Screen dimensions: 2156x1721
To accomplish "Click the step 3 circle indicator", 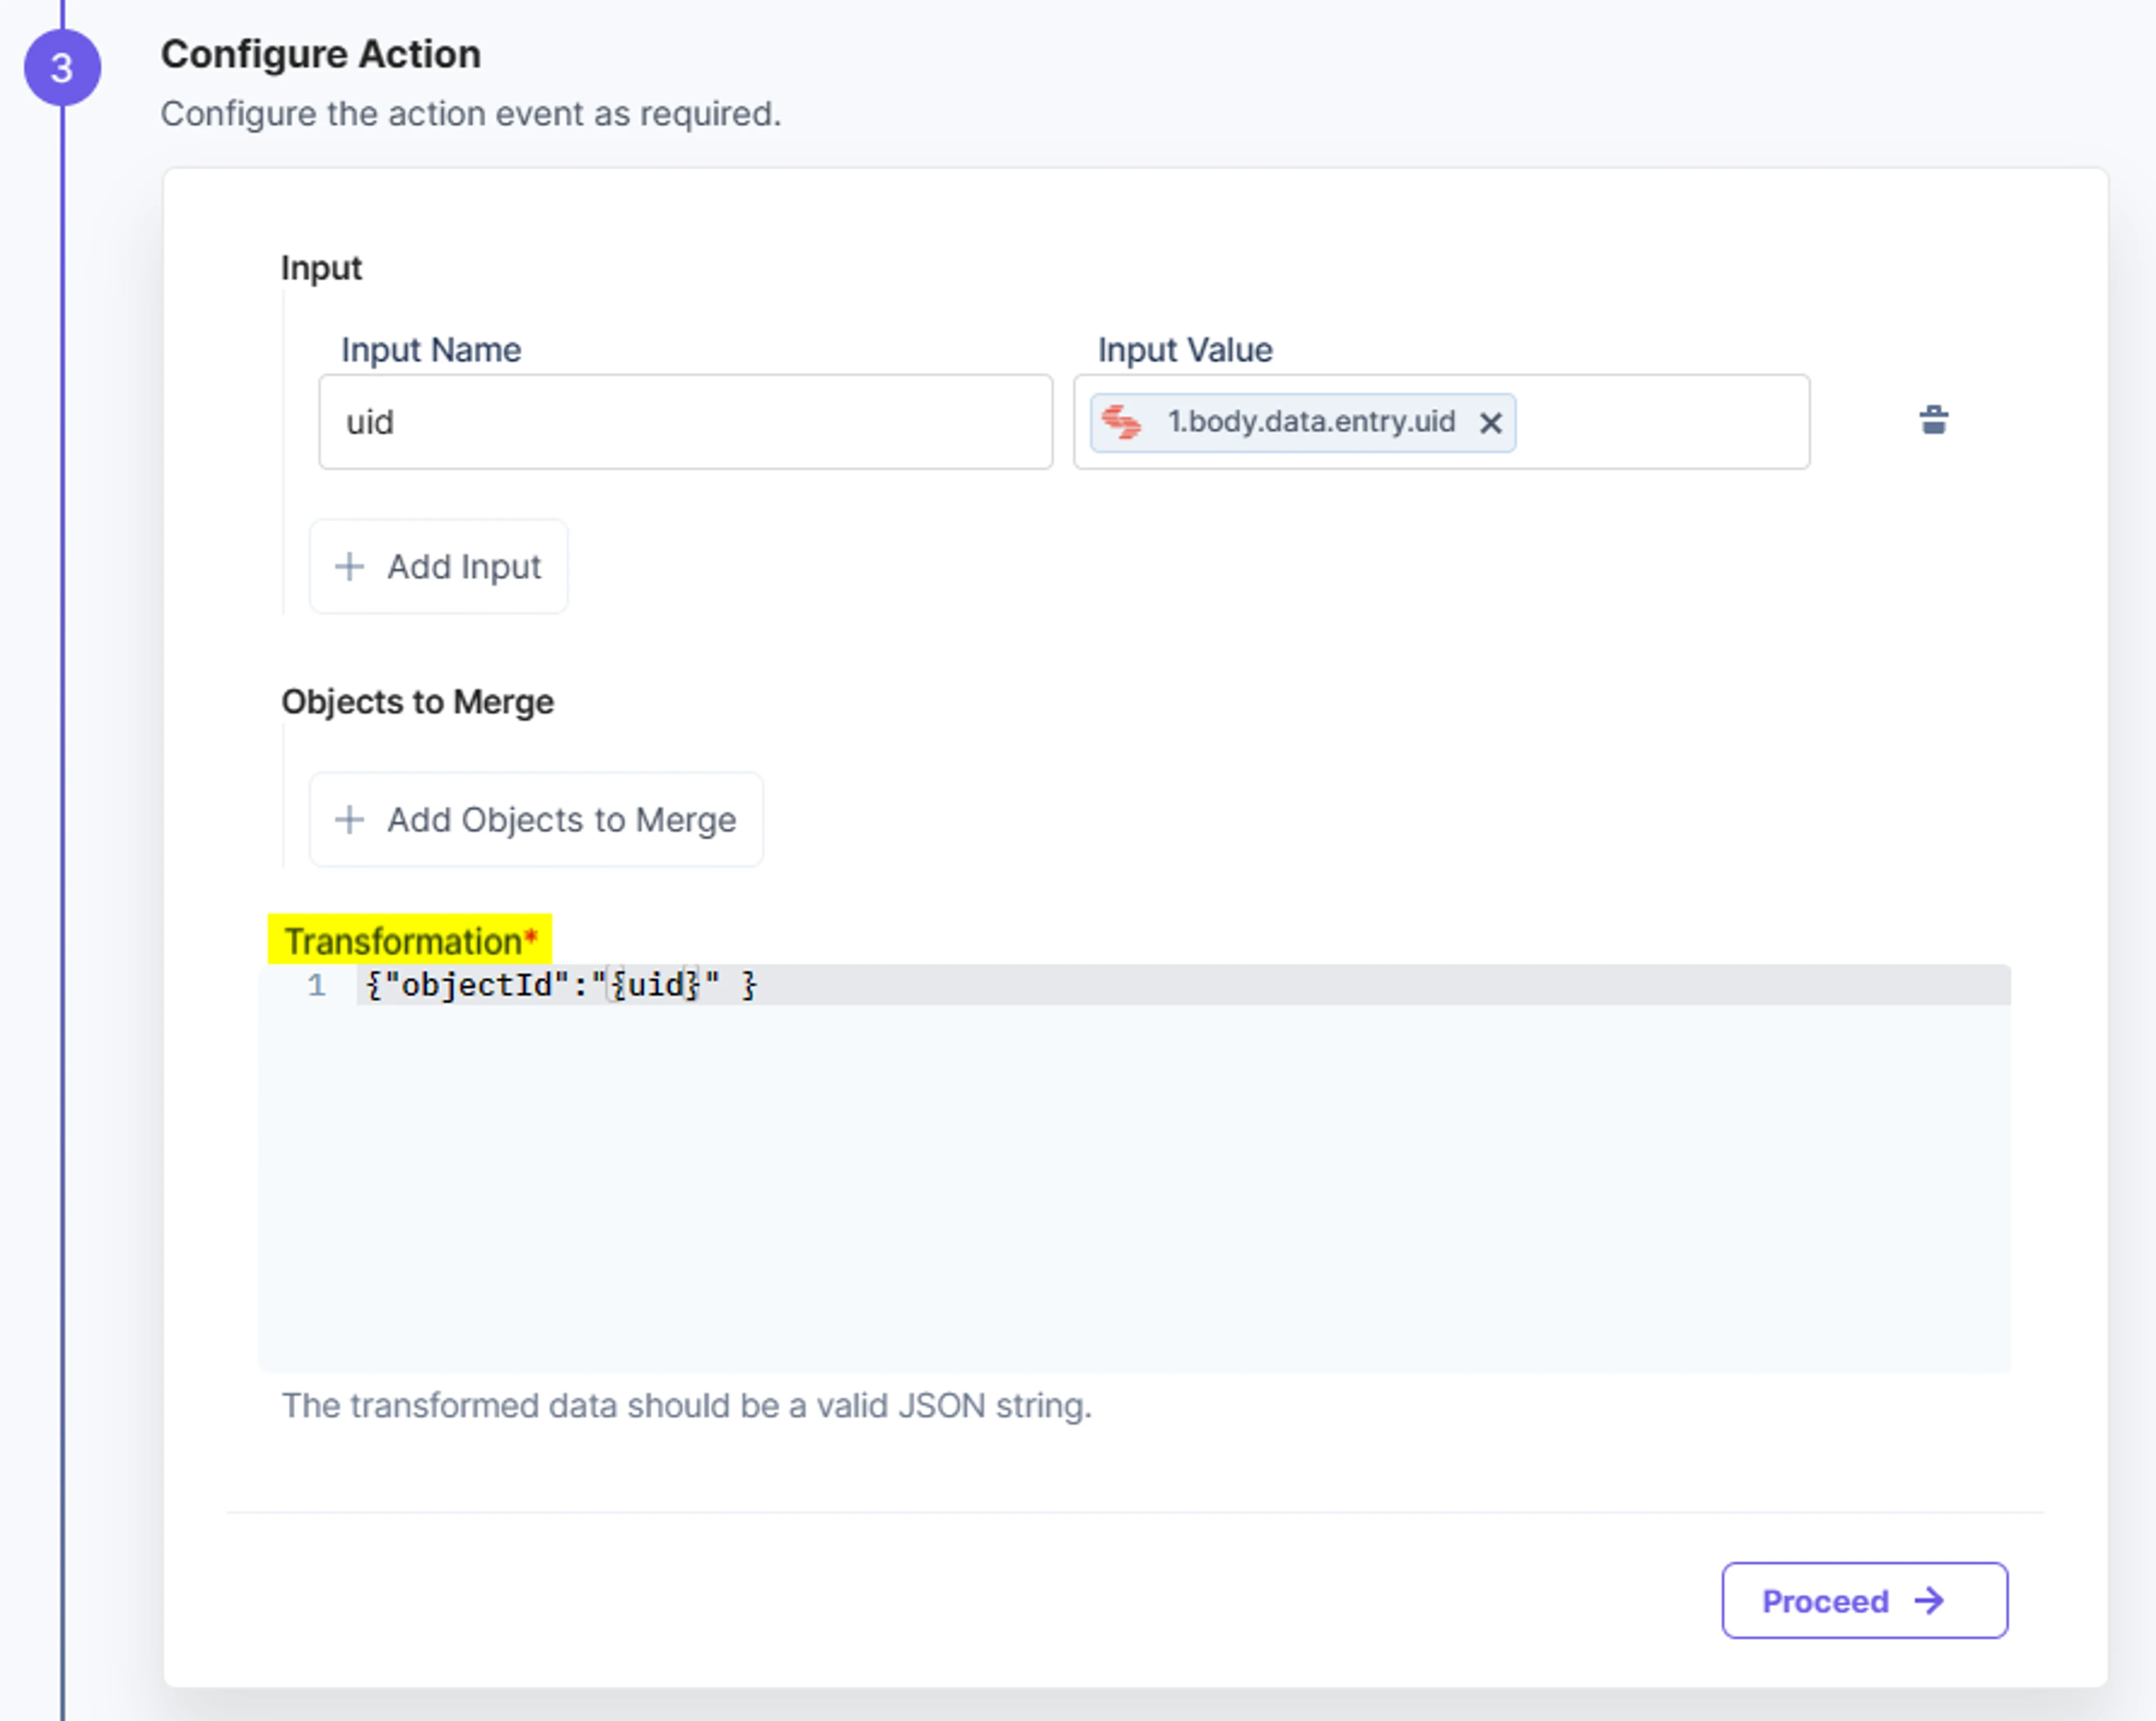I will (x=62, y=67).
